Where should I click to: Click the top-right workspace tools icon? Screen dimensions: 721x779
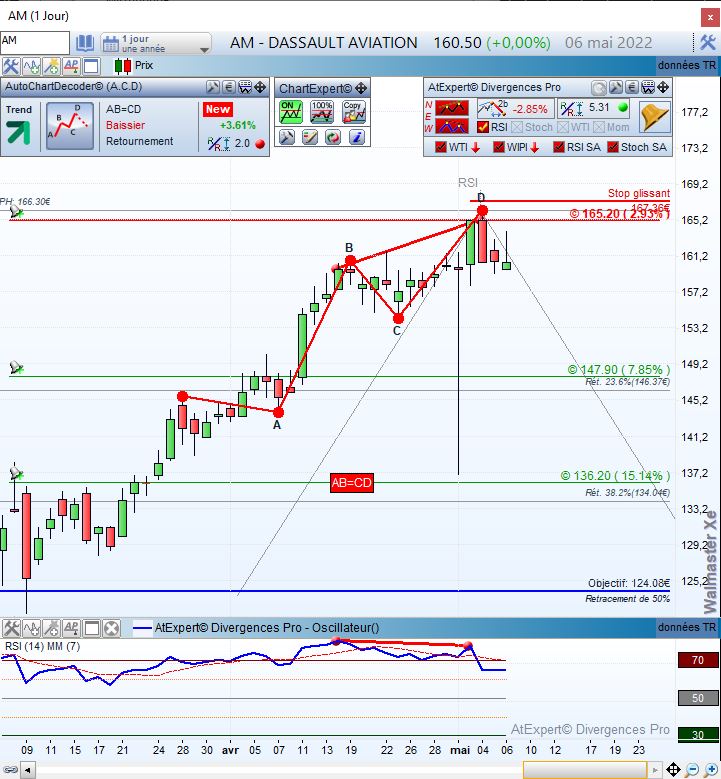(708, 43)
